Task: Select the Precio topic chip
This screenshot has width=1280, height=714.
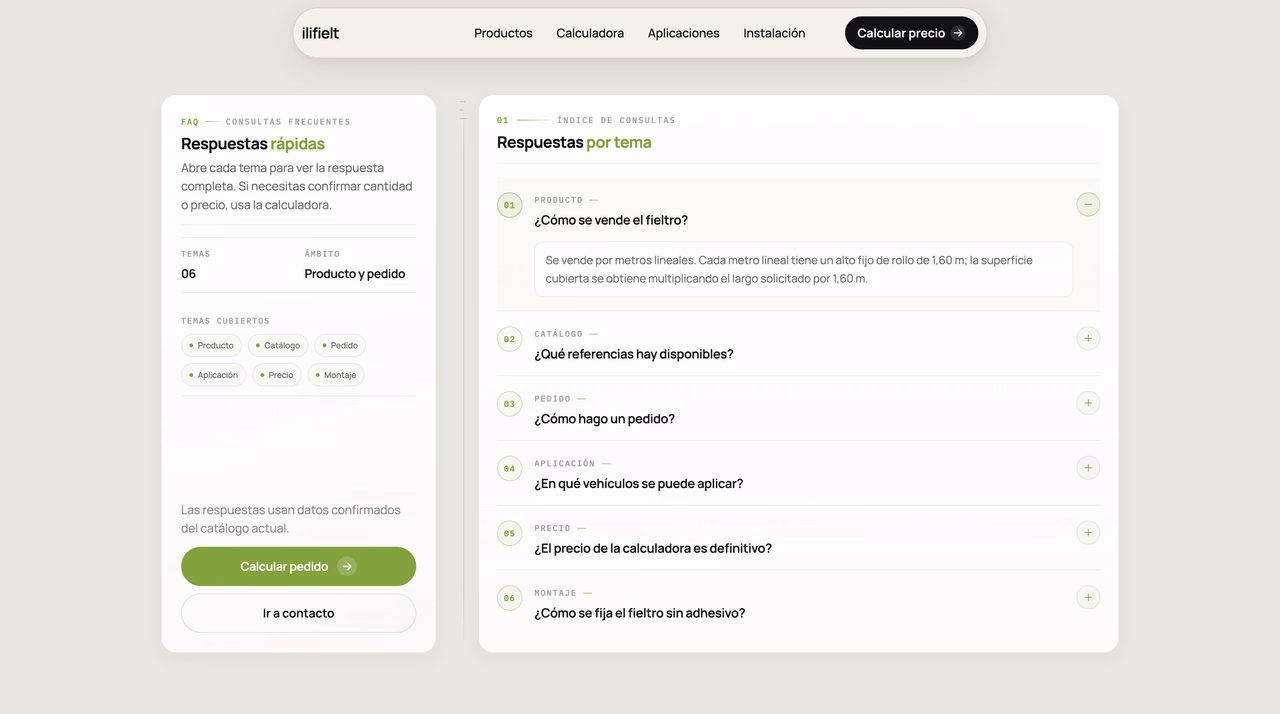Action: click(x=277, y=375)
